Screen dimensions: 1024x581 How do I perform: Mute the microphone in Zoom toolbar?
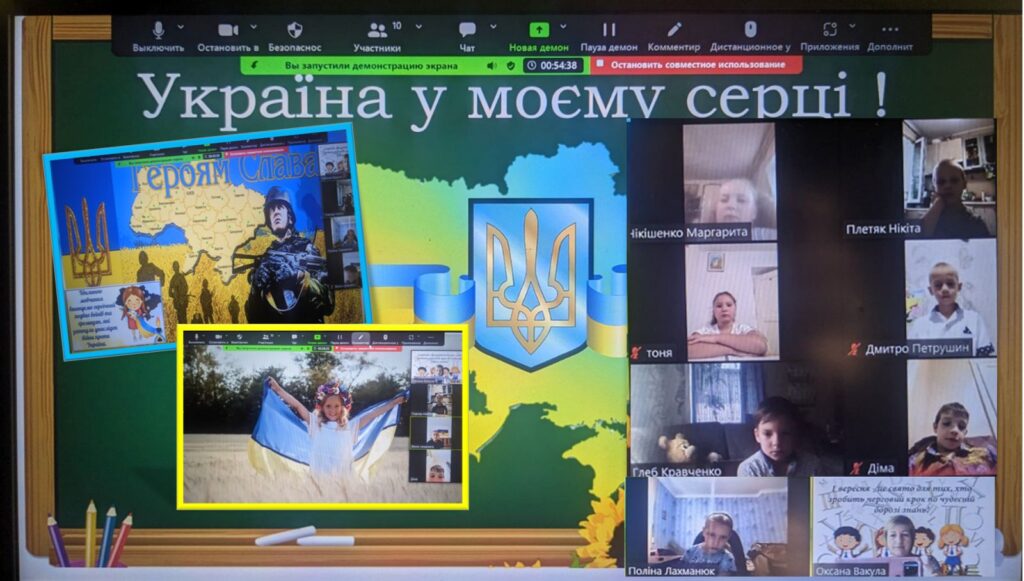[158, 36]
